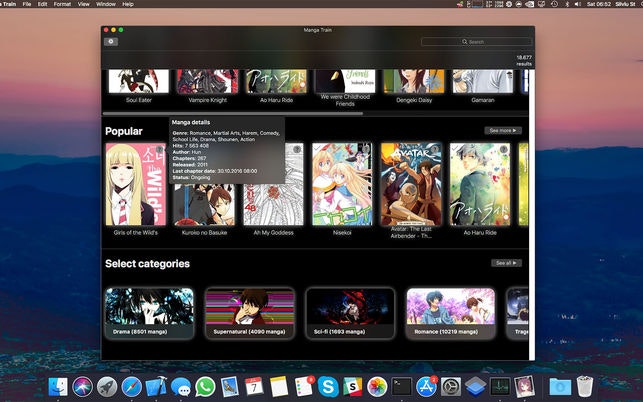
Task: Open Terminal from the dock
Action: 402,387
